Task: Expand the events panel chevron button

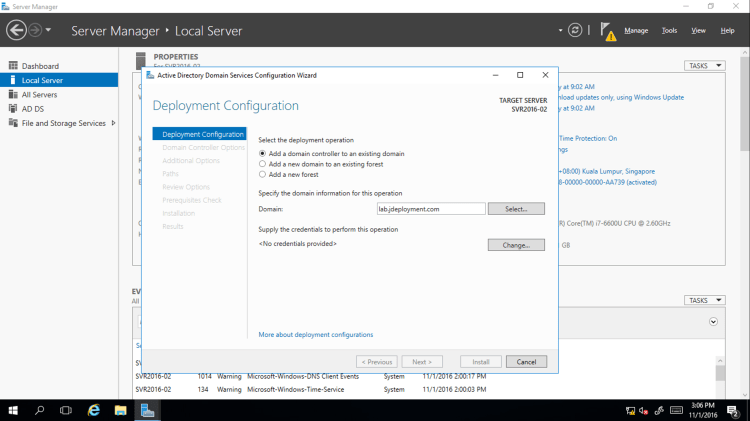Action: coord(713,321)
